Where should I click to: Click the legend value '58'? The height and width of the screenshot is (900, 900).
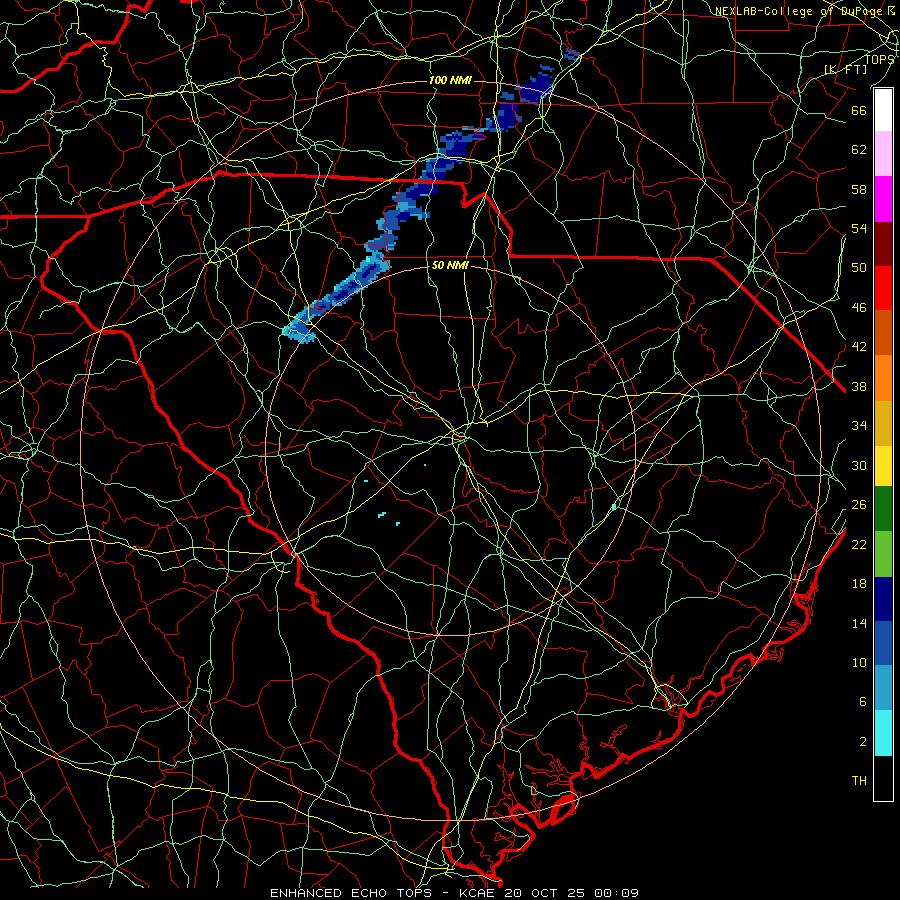(859, 189)
